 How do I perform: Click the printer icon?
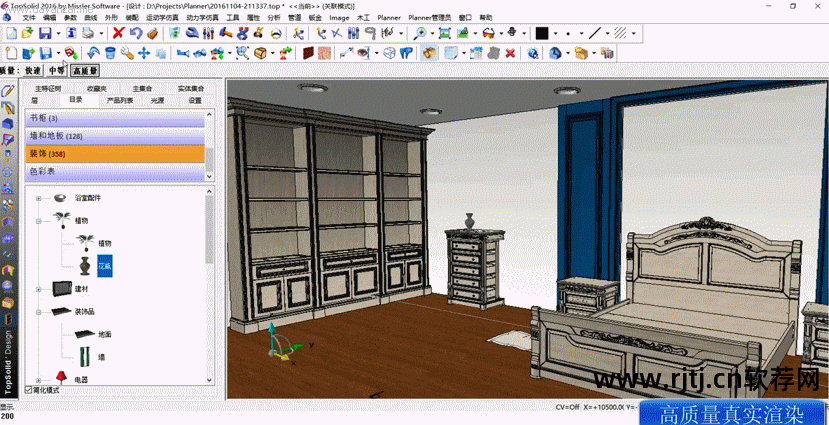[88, 33]
